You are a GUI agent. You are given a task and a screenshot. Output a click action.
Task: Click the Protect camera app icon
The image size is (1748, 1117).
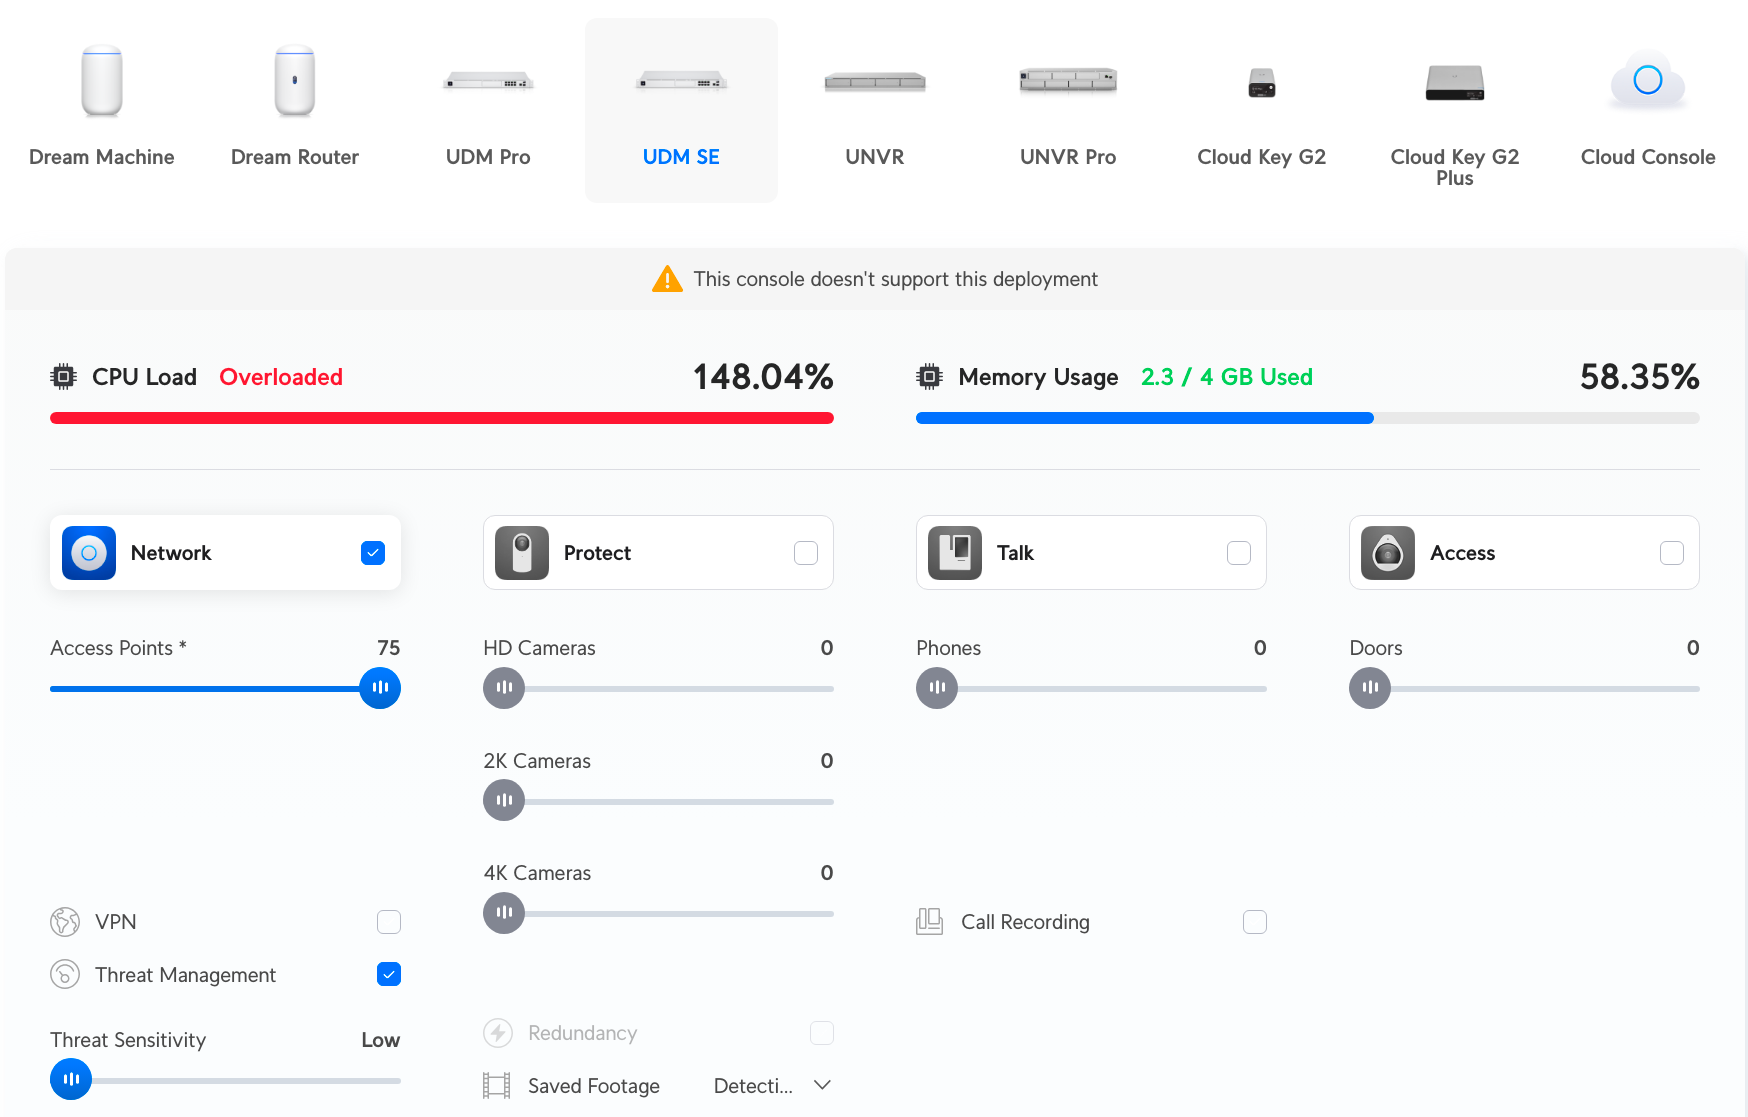pyautogui.click(x=522, y=553)
